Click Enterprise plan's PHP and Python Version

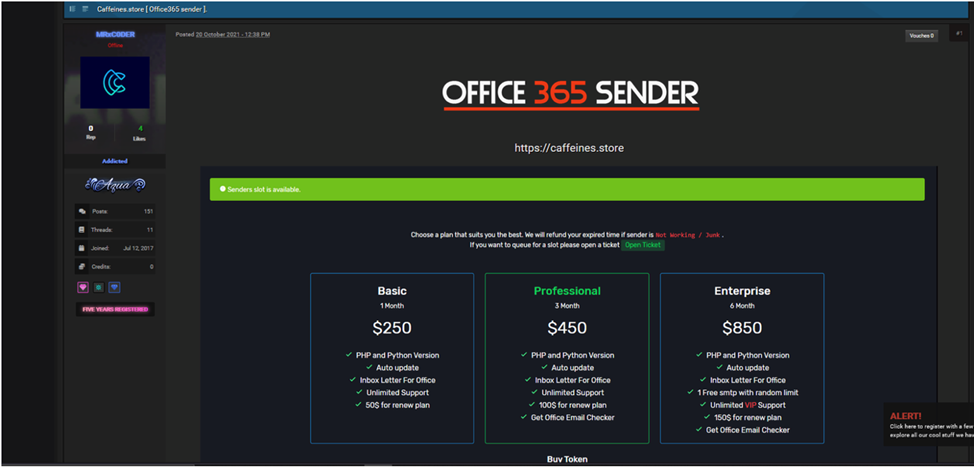(747, 355)
